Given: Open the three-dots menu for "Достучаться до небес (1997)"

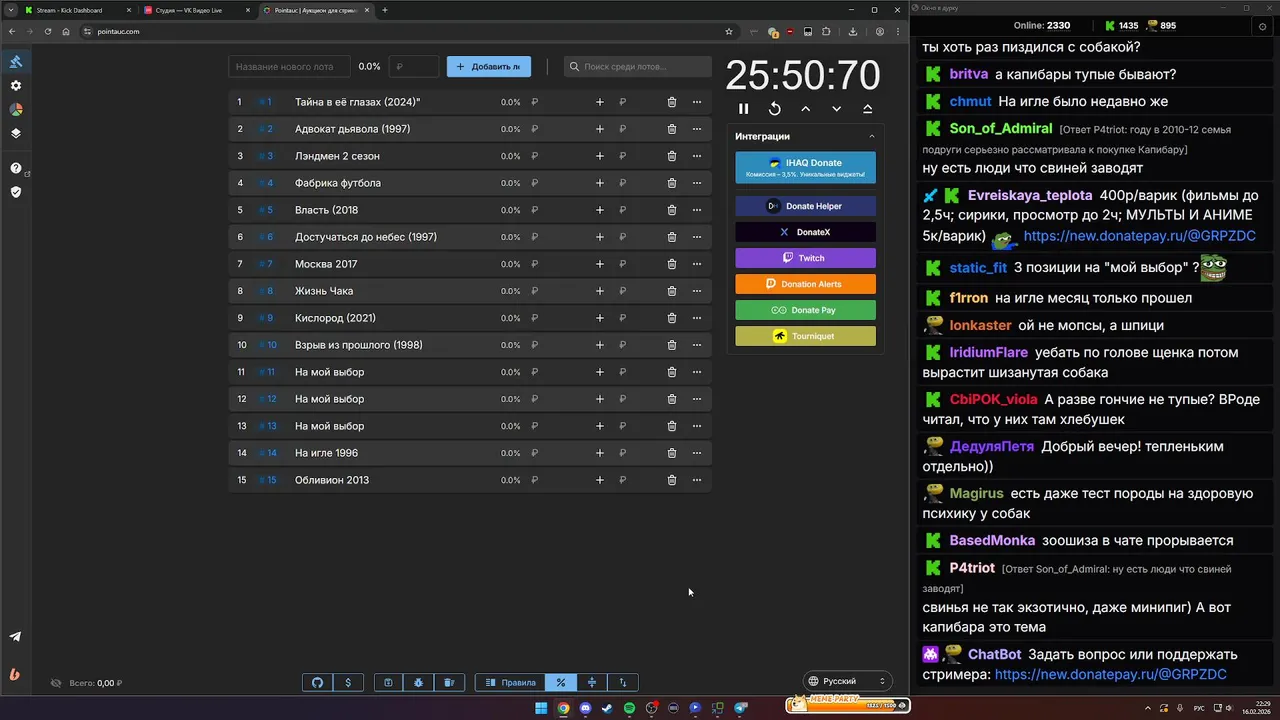Looking at the screenshot, I should pos(697,237).
